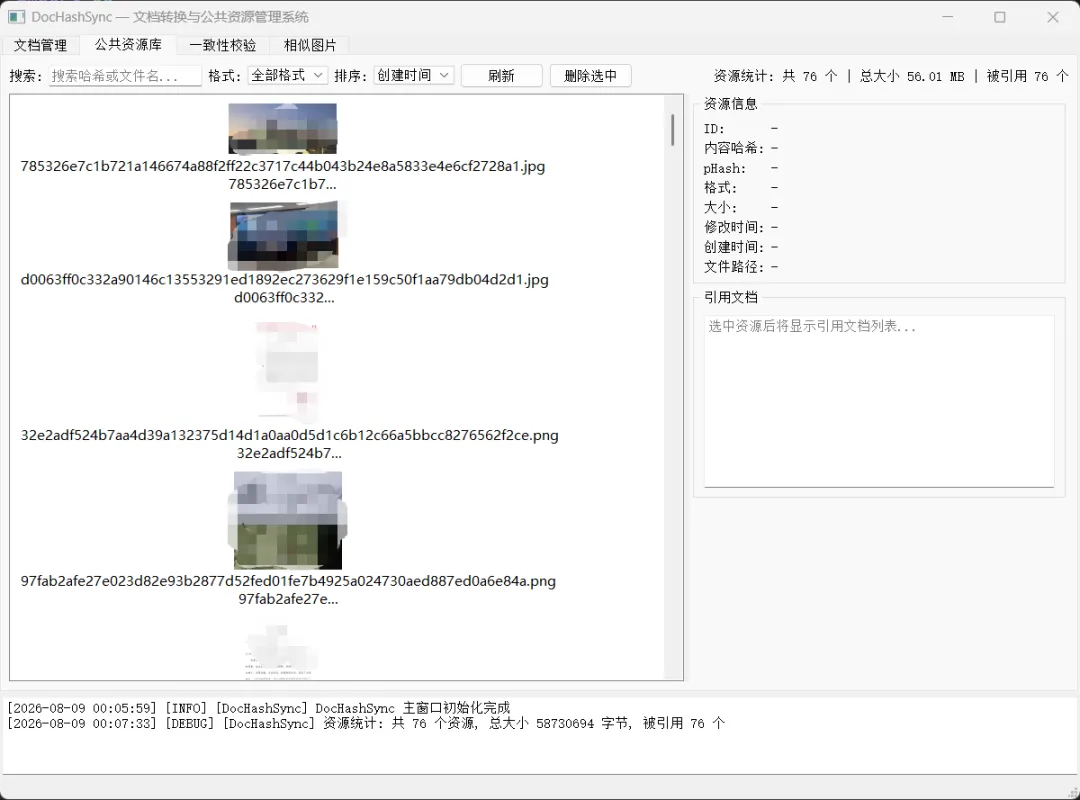Image resolution: width=1080 pixels, height=800 pixels.
Task: Click the 删除选中 button
Action: click(x=590, y=76)
